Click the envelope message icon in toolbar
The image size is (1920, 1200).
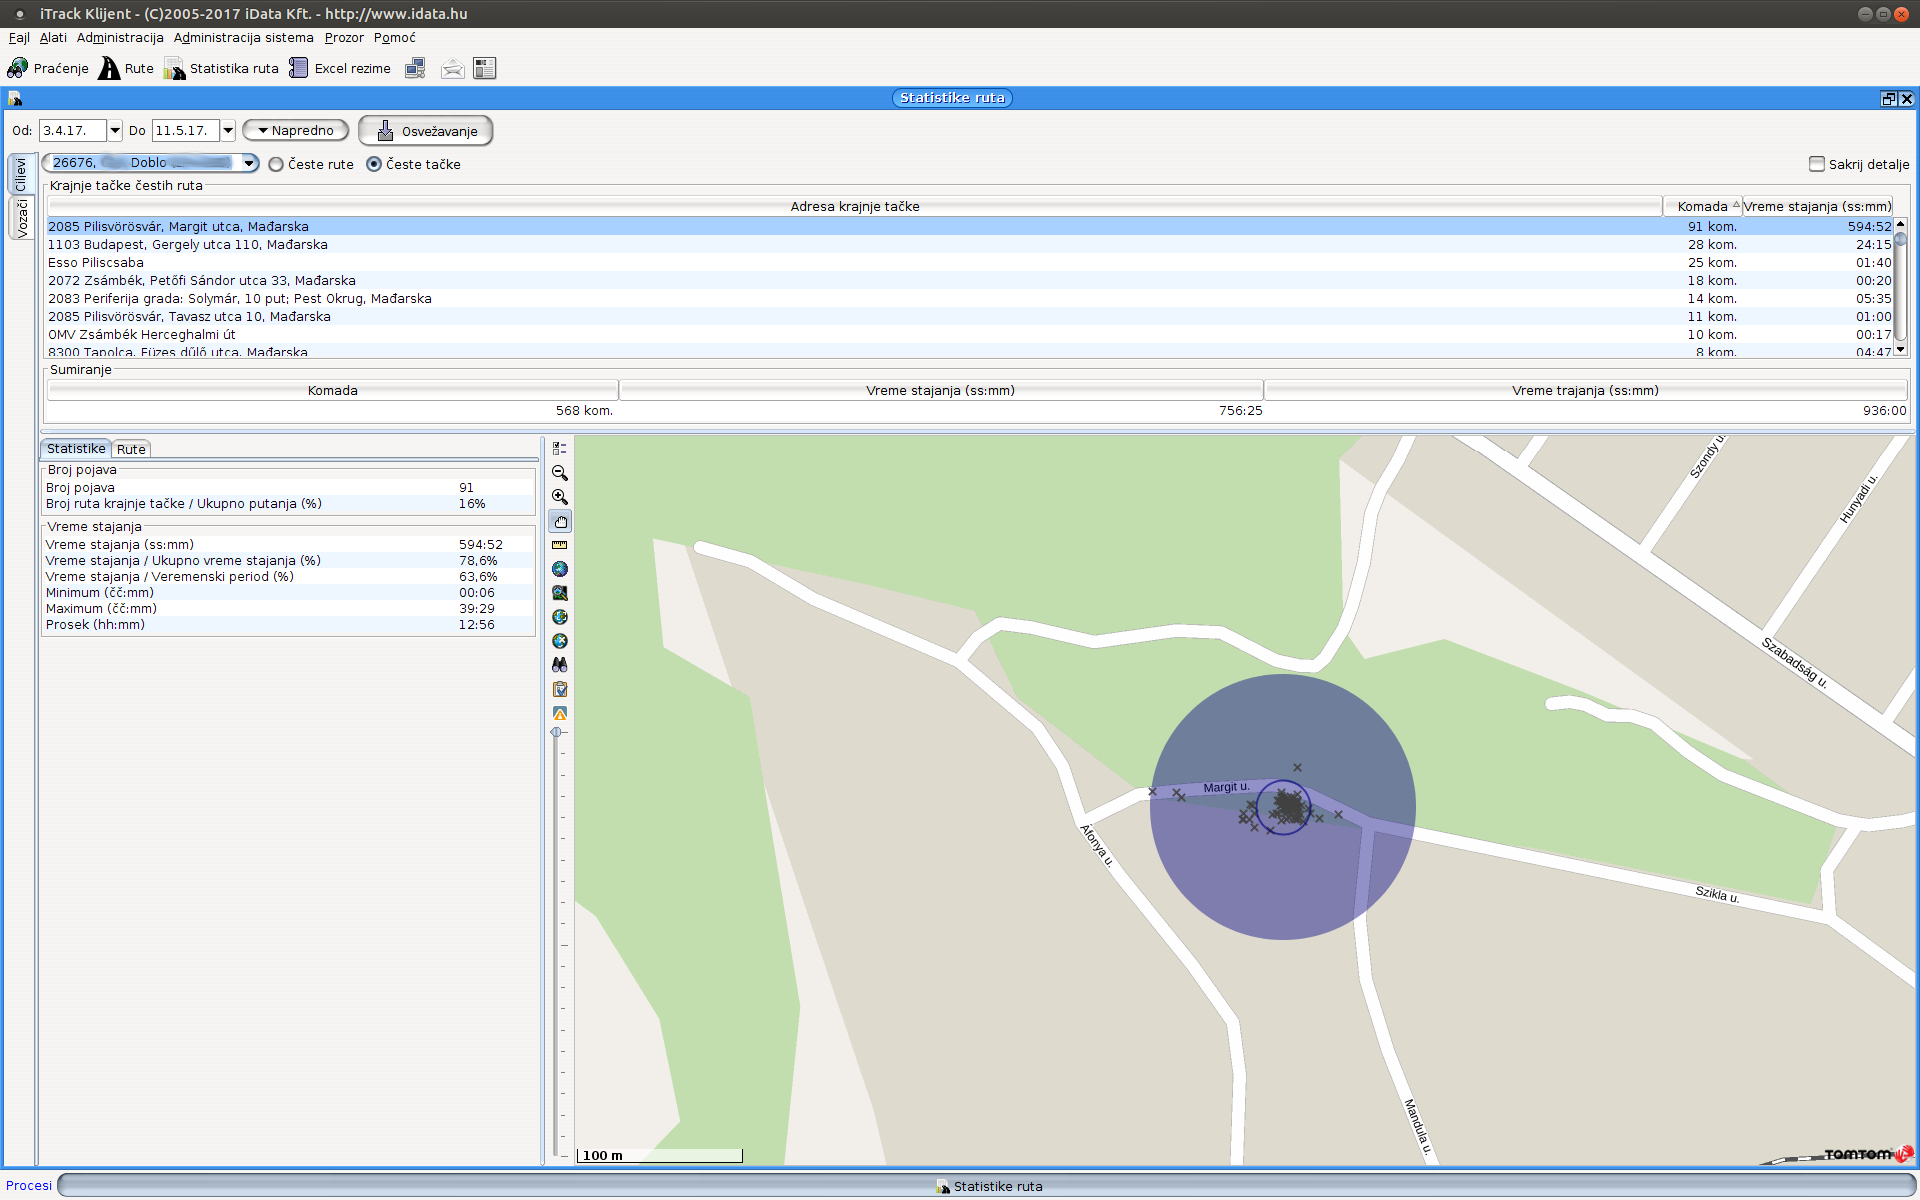pos(452,68)
